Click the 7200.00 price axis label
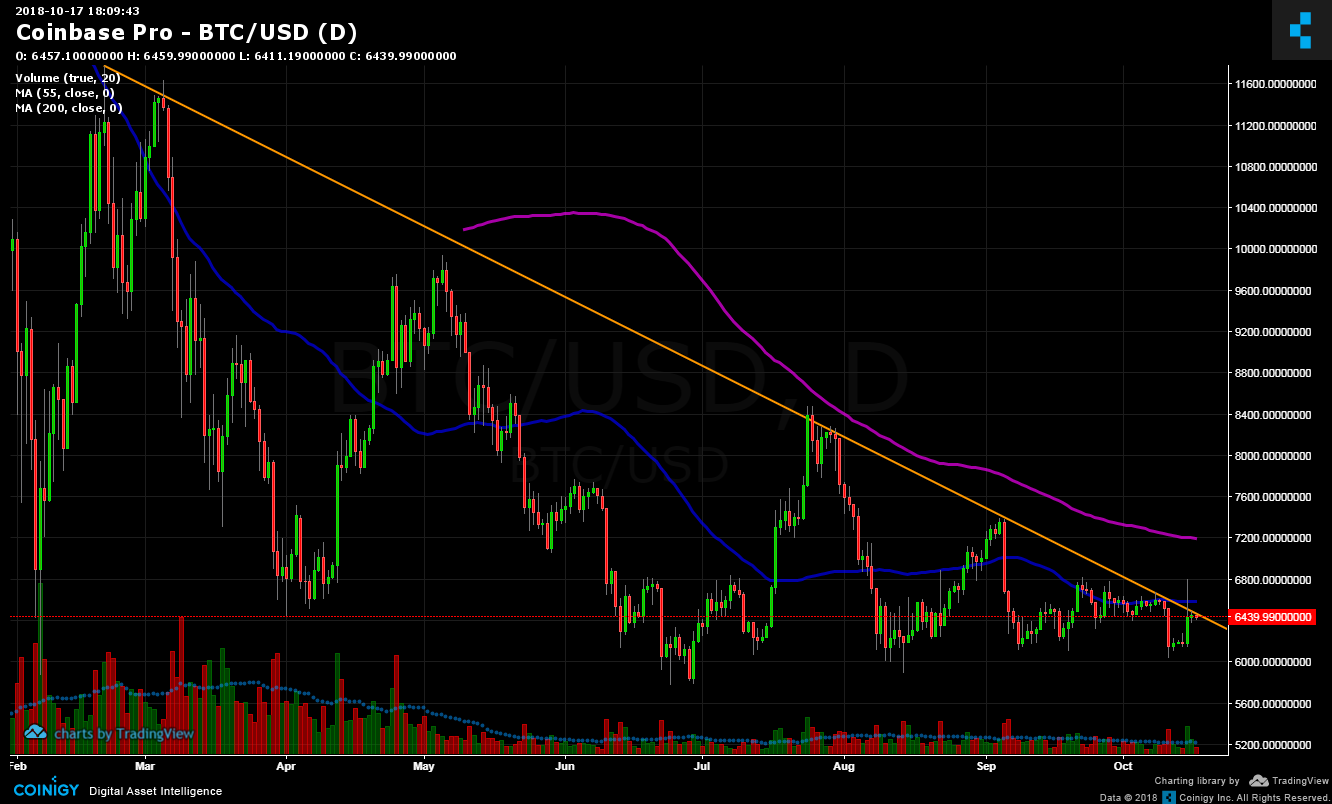 (1274, 538)
